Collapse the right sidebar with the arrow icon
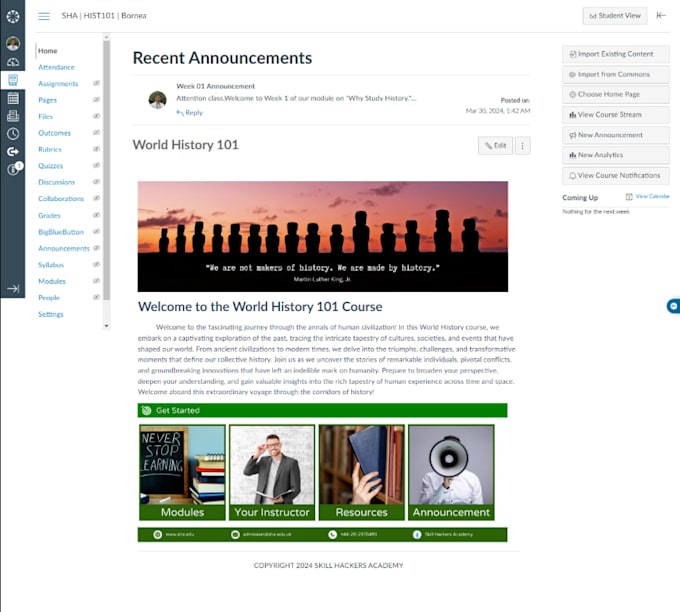Image resolution: width=680 pixels, height=612 pixels. point(661,16)
